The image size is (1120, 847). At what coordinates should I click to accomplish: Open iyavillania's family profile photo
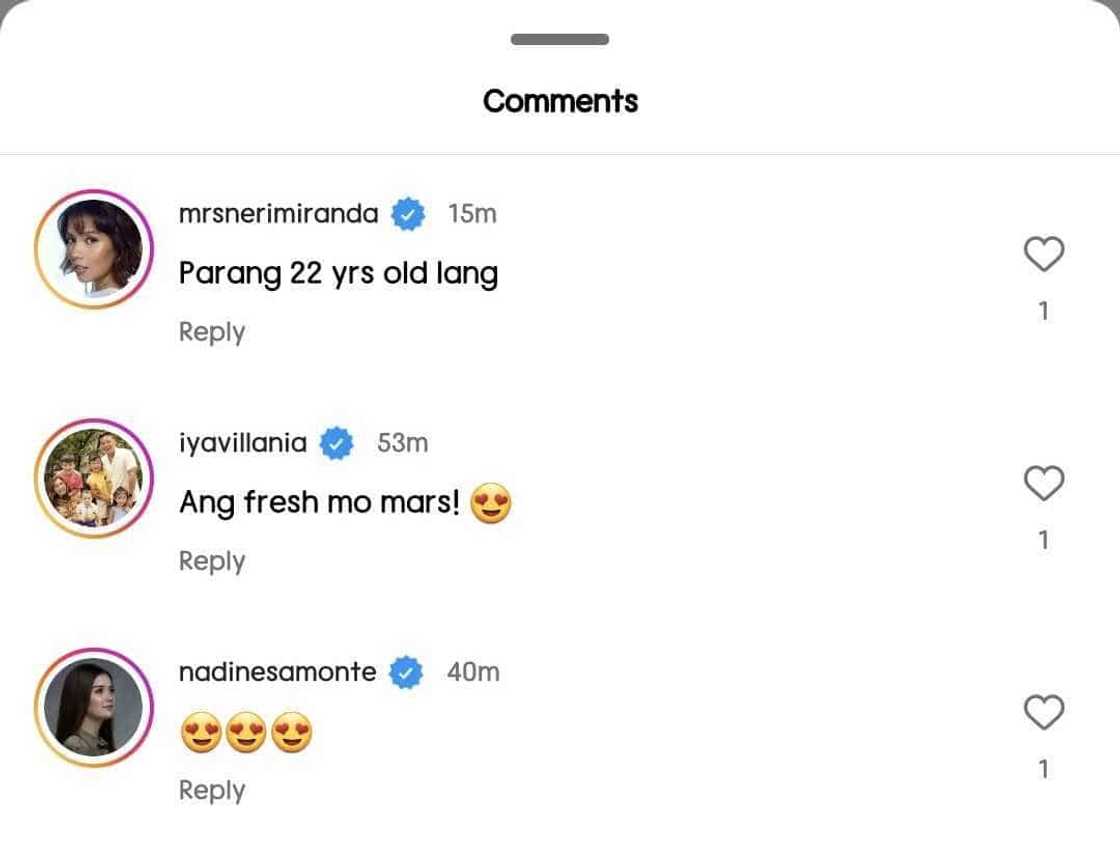click(x=93, y=478)
